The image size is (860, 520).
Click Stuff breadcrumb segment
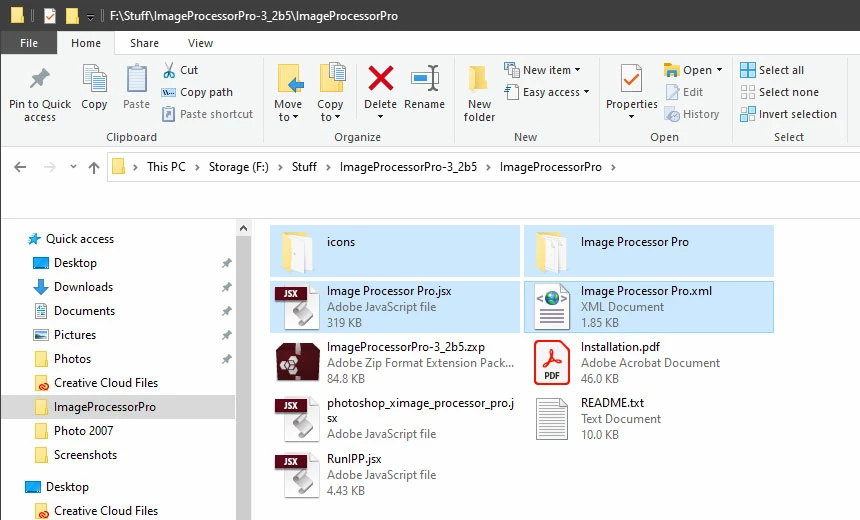click(x=304, y=167)
